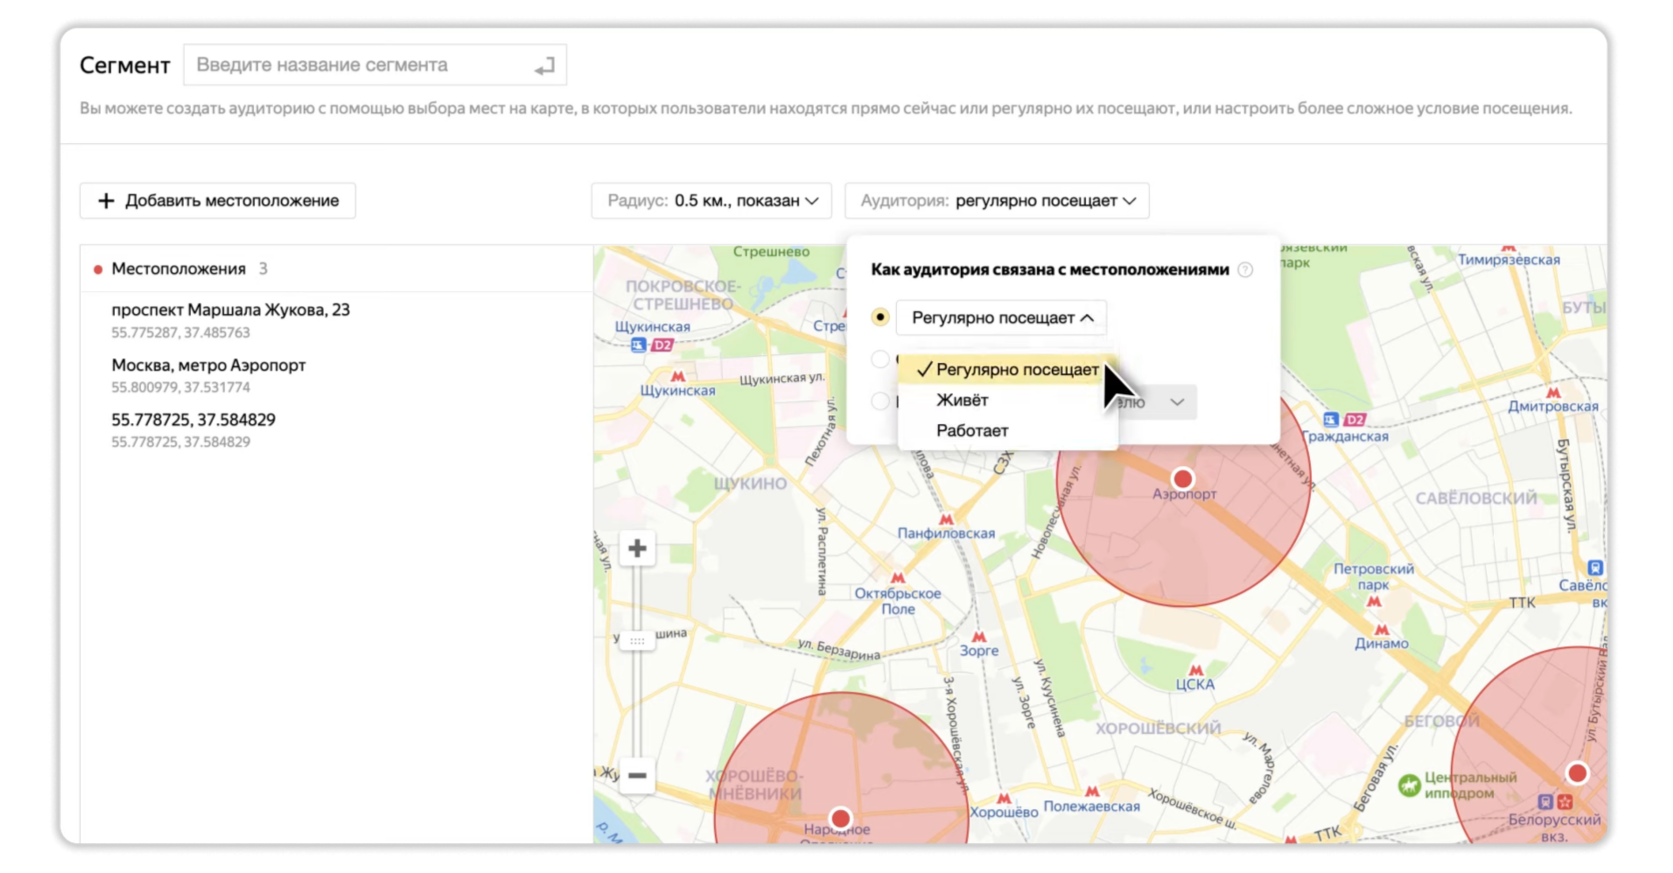The height and width of the screenshot is (873, 1673).
Task: Click the help question mark icon in popup
Action: 1245,269
